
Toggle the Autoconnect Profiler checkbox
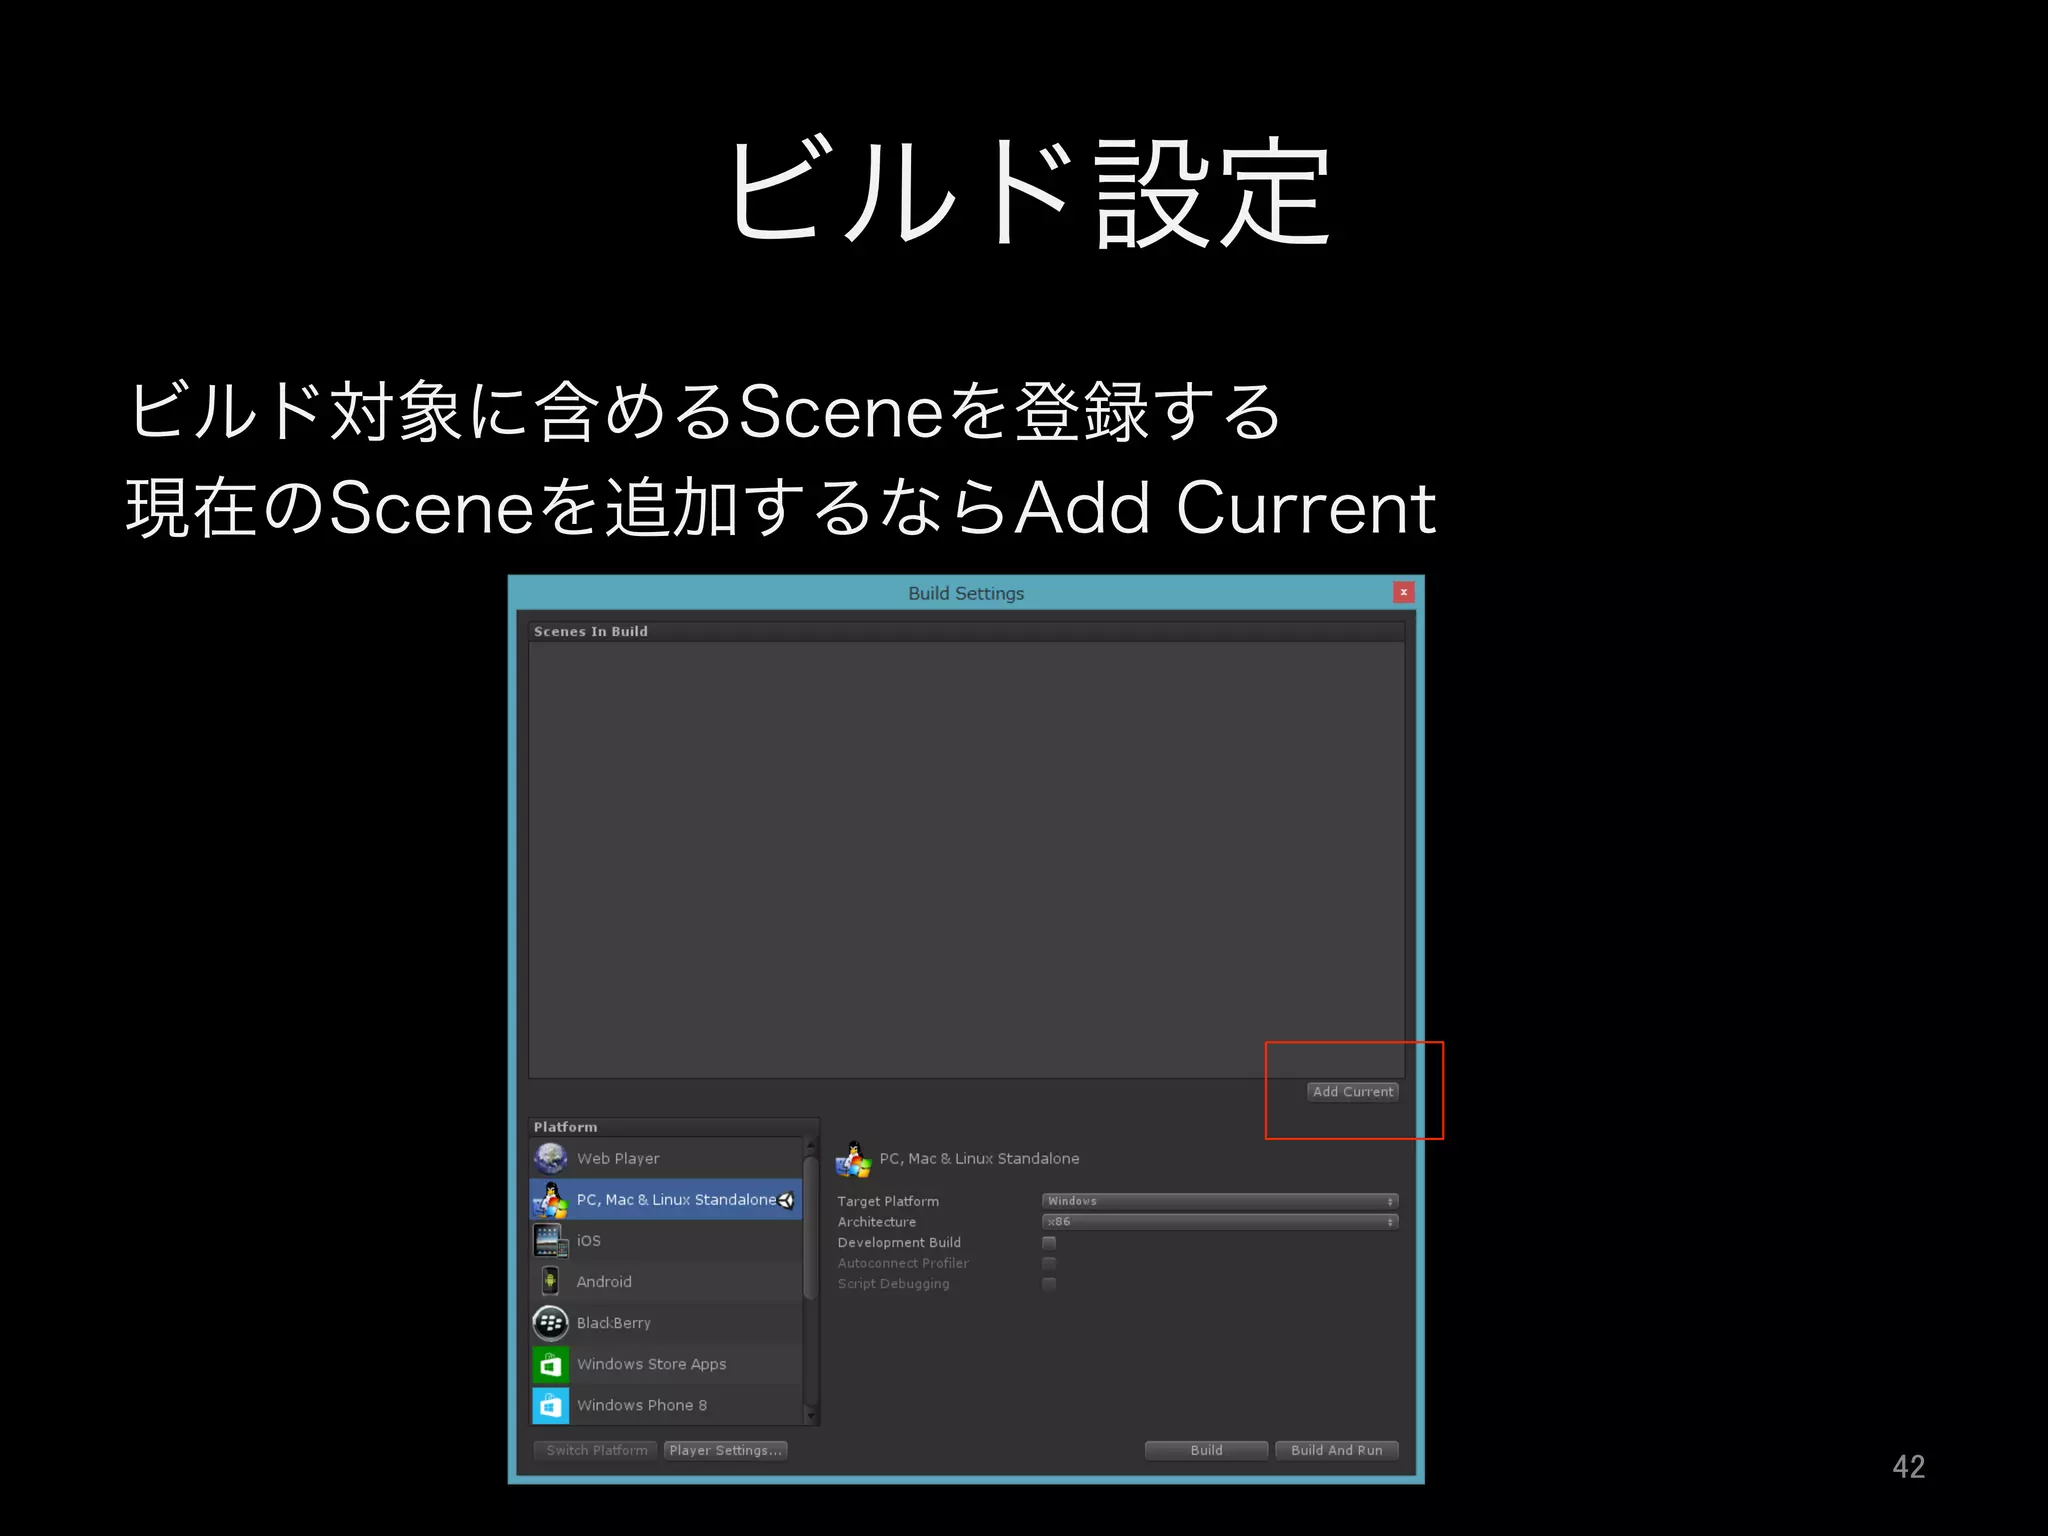point(1049,1263)
